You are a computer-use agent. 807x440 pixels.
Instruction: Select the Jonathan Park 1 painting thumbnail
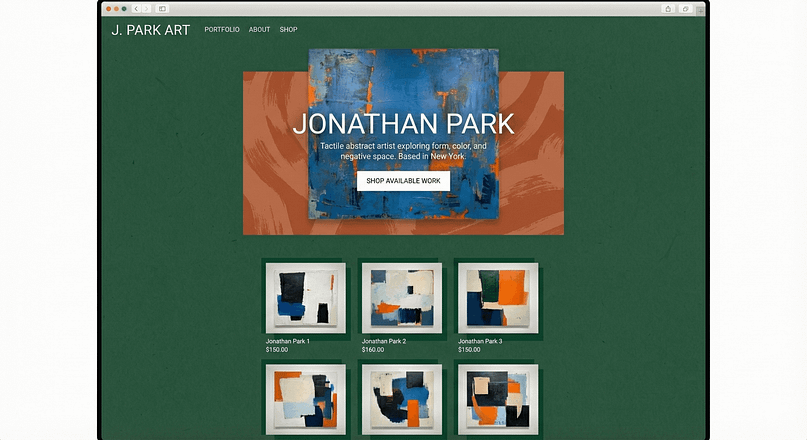pos(305,298)
